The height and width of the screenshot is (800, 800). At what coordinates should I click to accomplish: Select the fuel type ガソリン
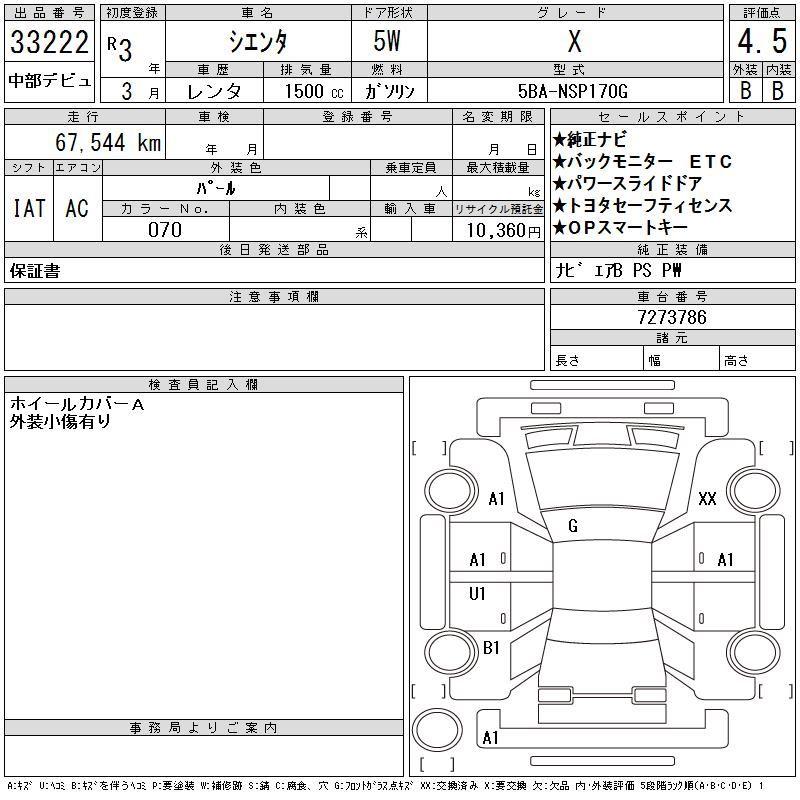(x=390, y=91)
